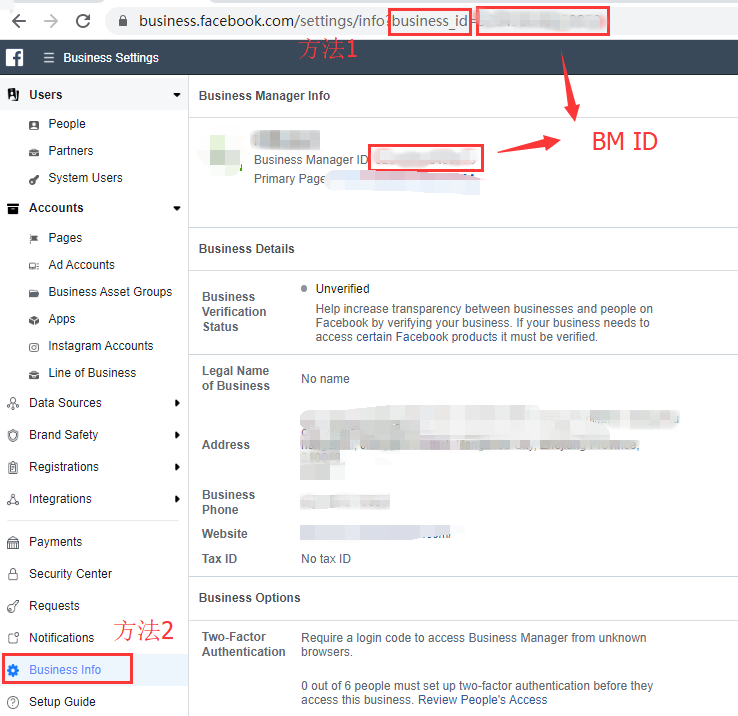The image size is (738, 716).
Task: Collapse the Users section arrow
Action: click(x=176, y=95)
